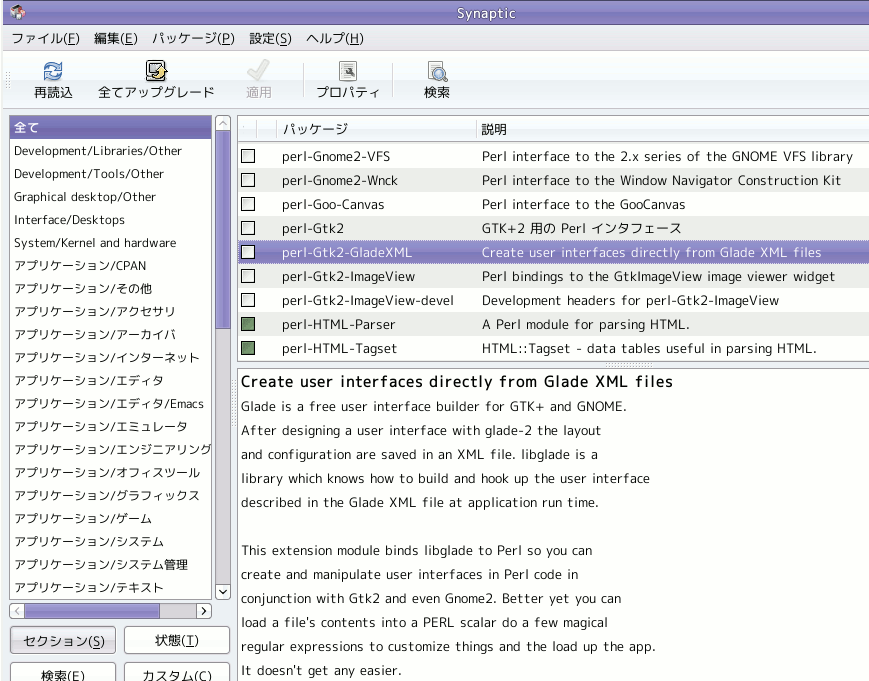Toggle the checkbox for perl-Gnome2-VFS

248,156
